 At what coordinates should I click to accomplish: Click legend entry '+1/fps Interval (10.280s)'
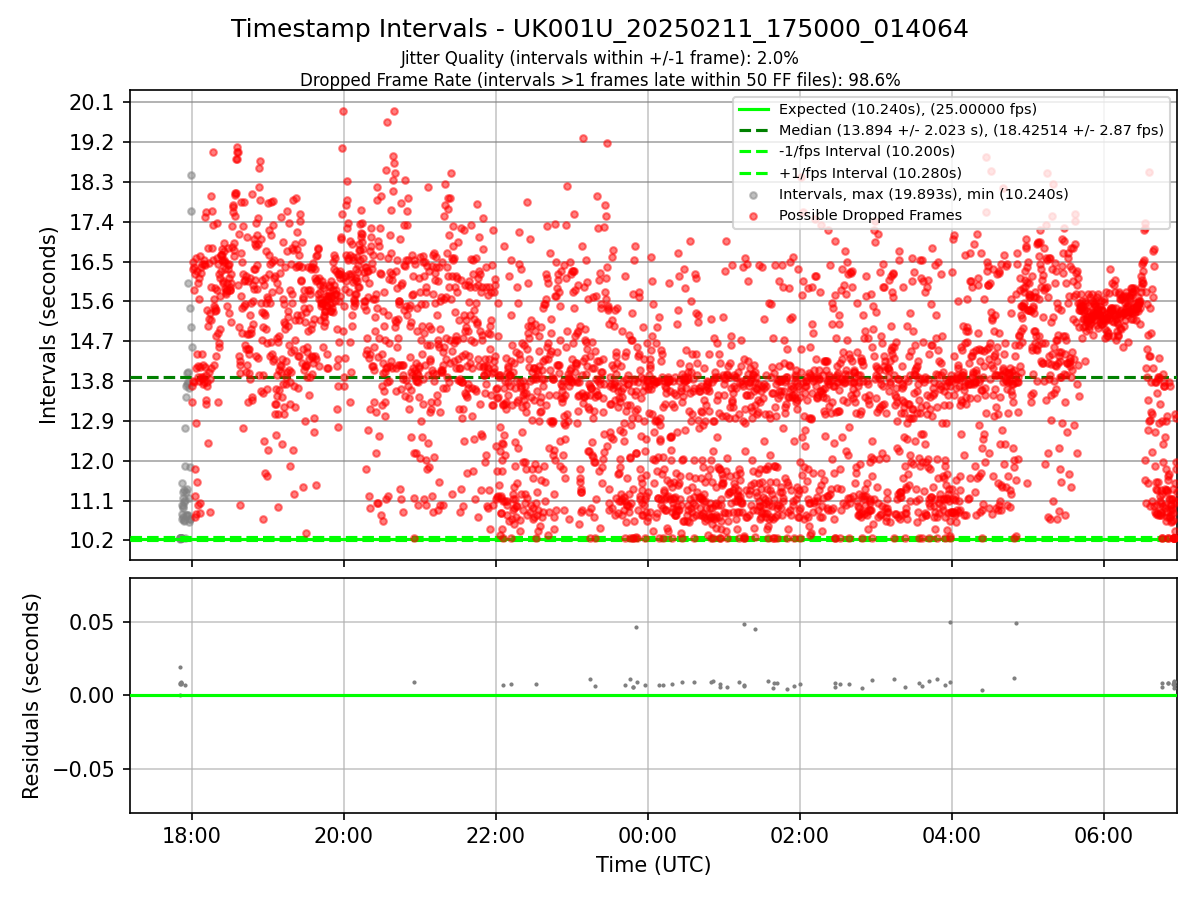tap(869, 173)
